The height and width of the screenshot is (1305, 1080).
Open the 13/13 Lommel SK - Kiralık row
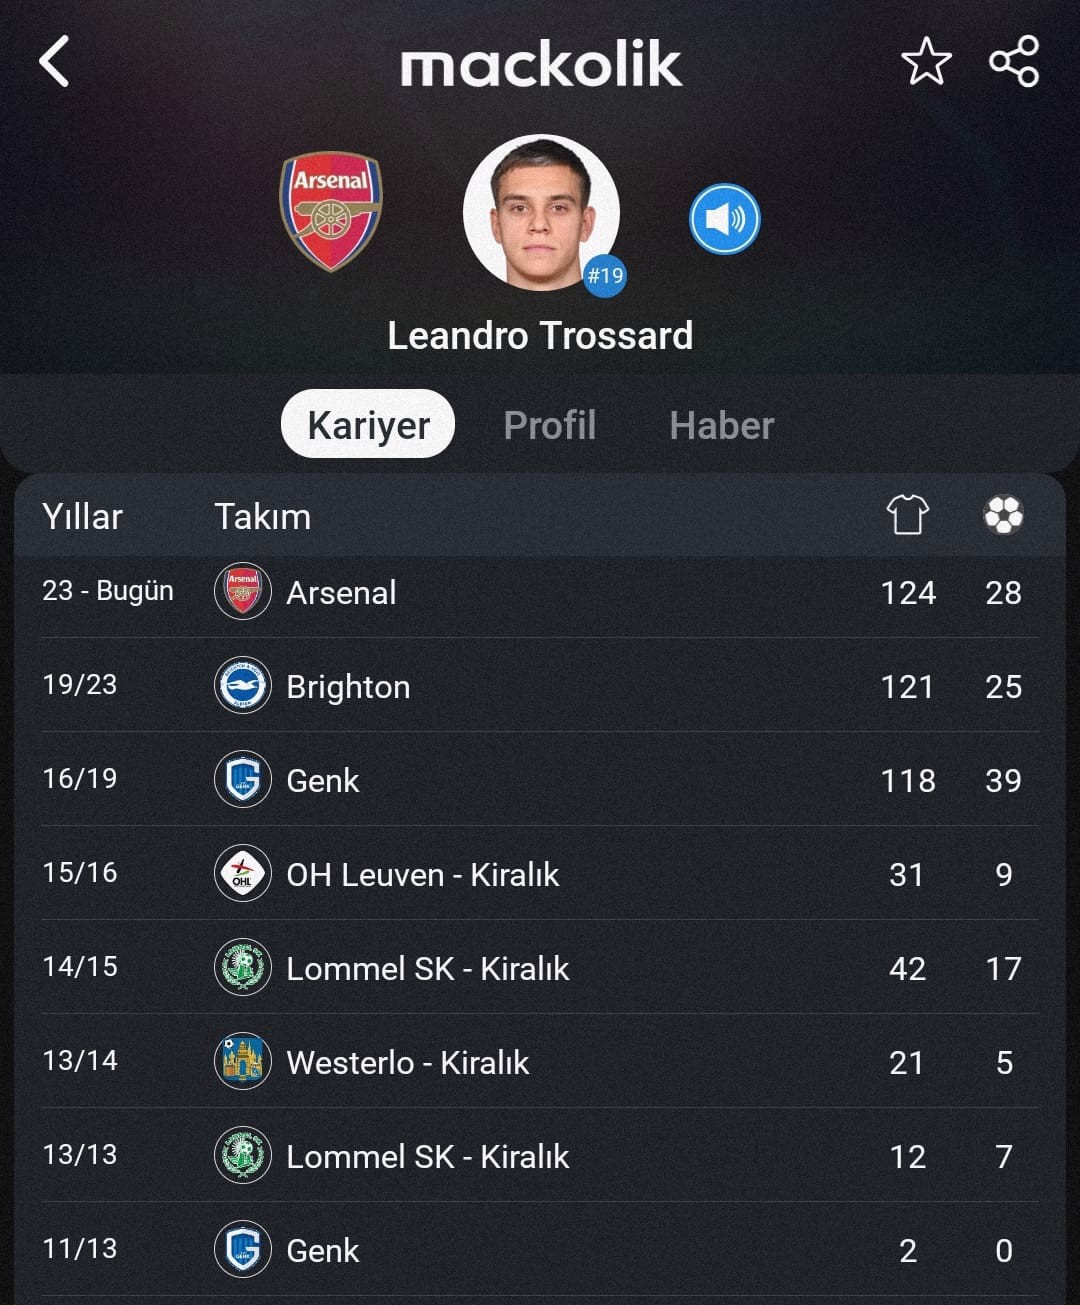[540, 1156]
